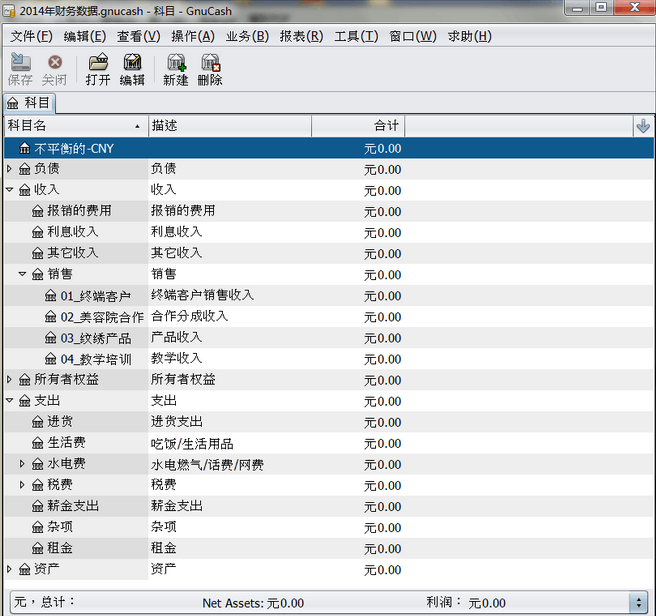Click the Close (关闭) toolbar icon
Image resolution: width=656 pixels, height=616 pixels.
tap(55, 62)
